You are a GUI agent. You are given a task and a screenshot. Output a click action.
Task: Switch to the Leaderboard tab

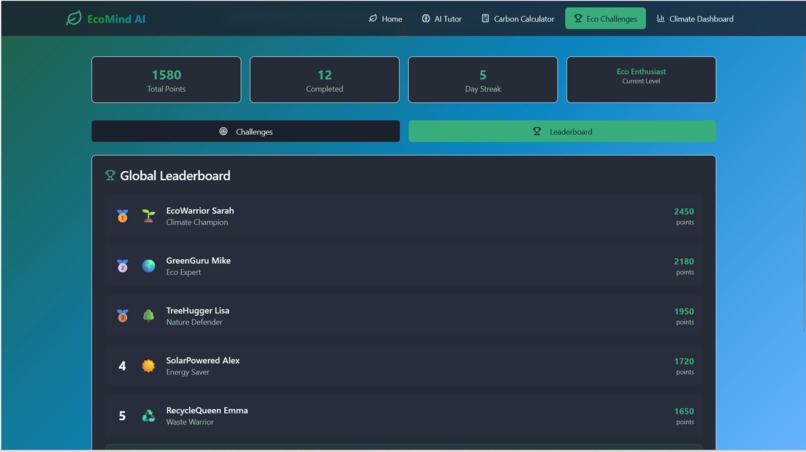[562, 131]
